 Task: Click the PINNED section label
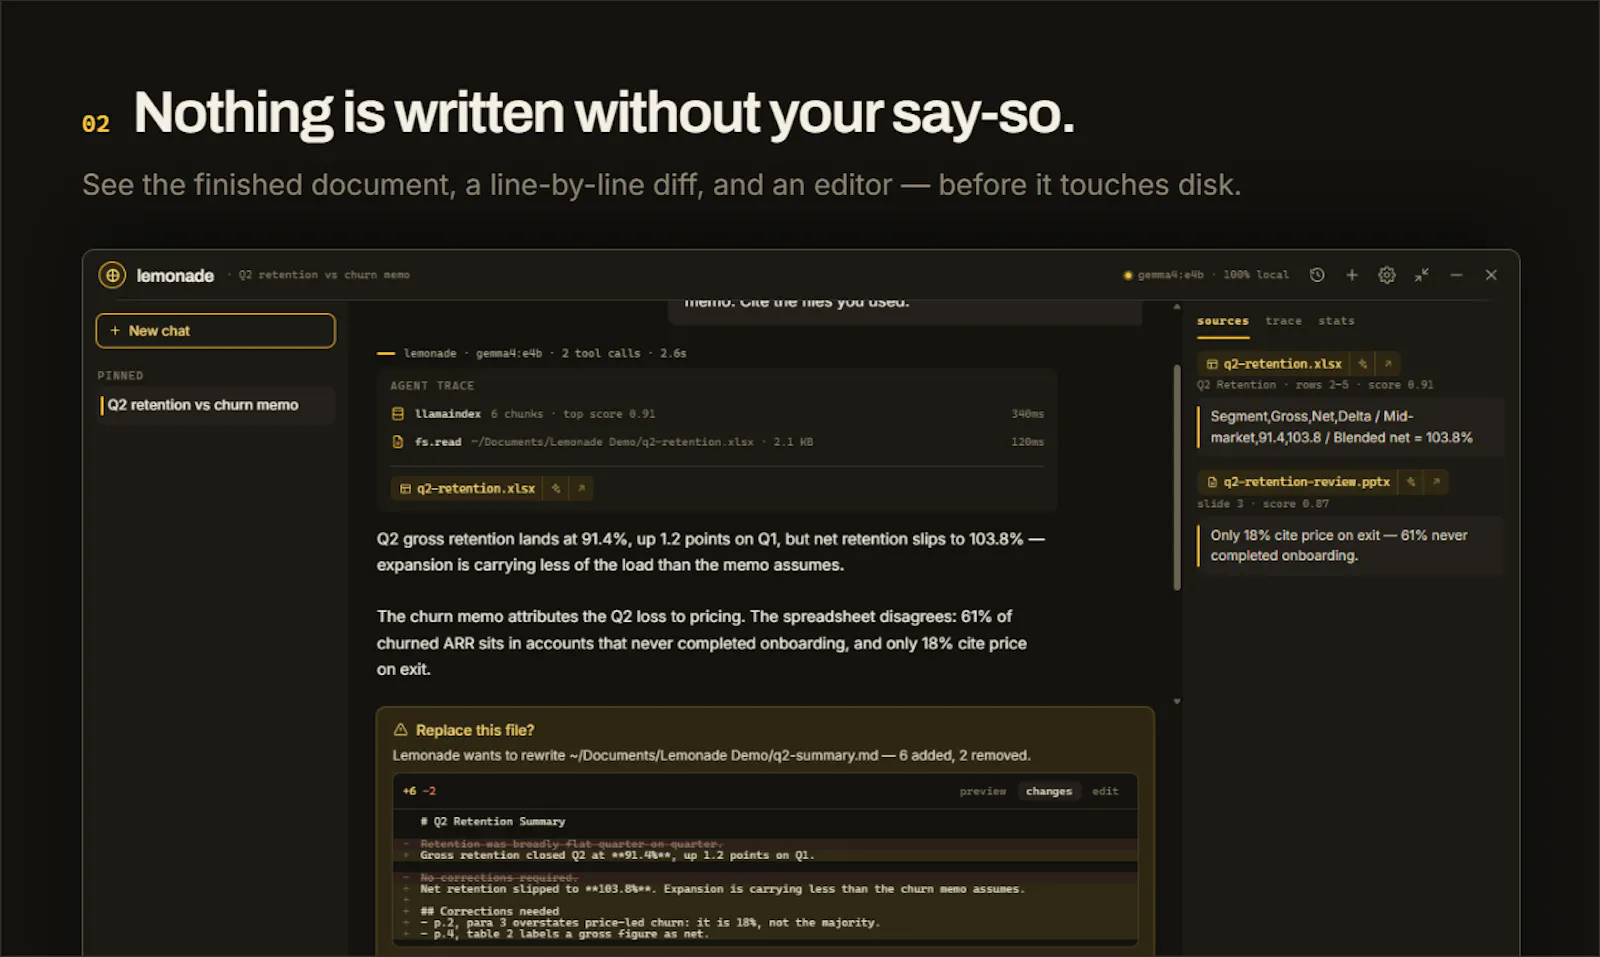point(120,376)
